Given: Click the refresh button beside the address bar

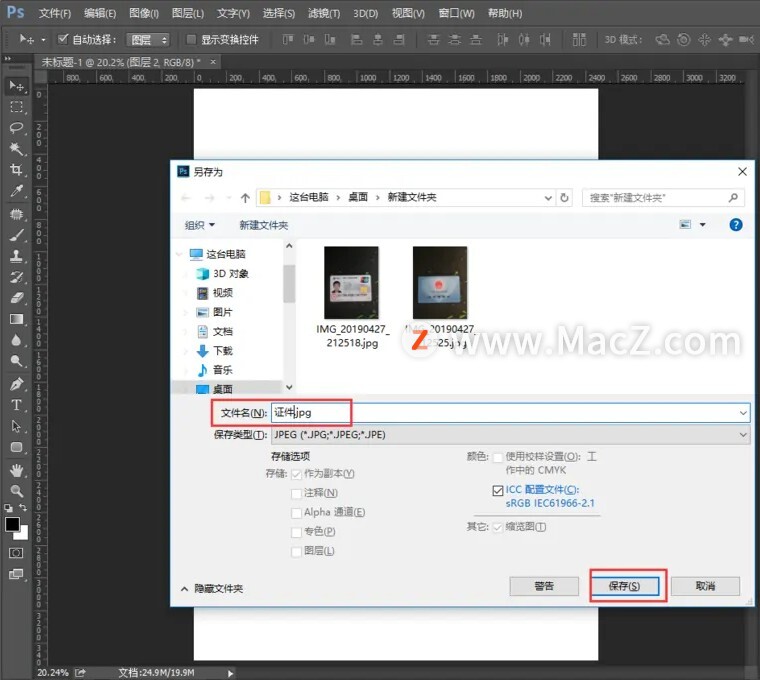Looking at the screenshot, I should pyautogui.click(x=565, y=198).
